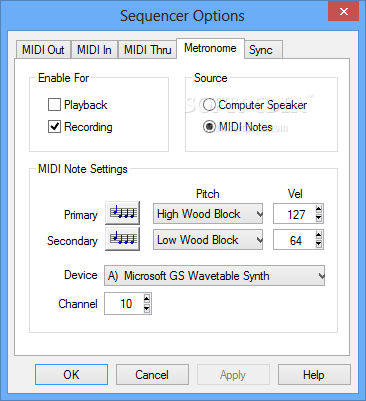Increase Primary velocity with up arrow
The height and width of the screenshot is (401, 366).
(319, 209)
